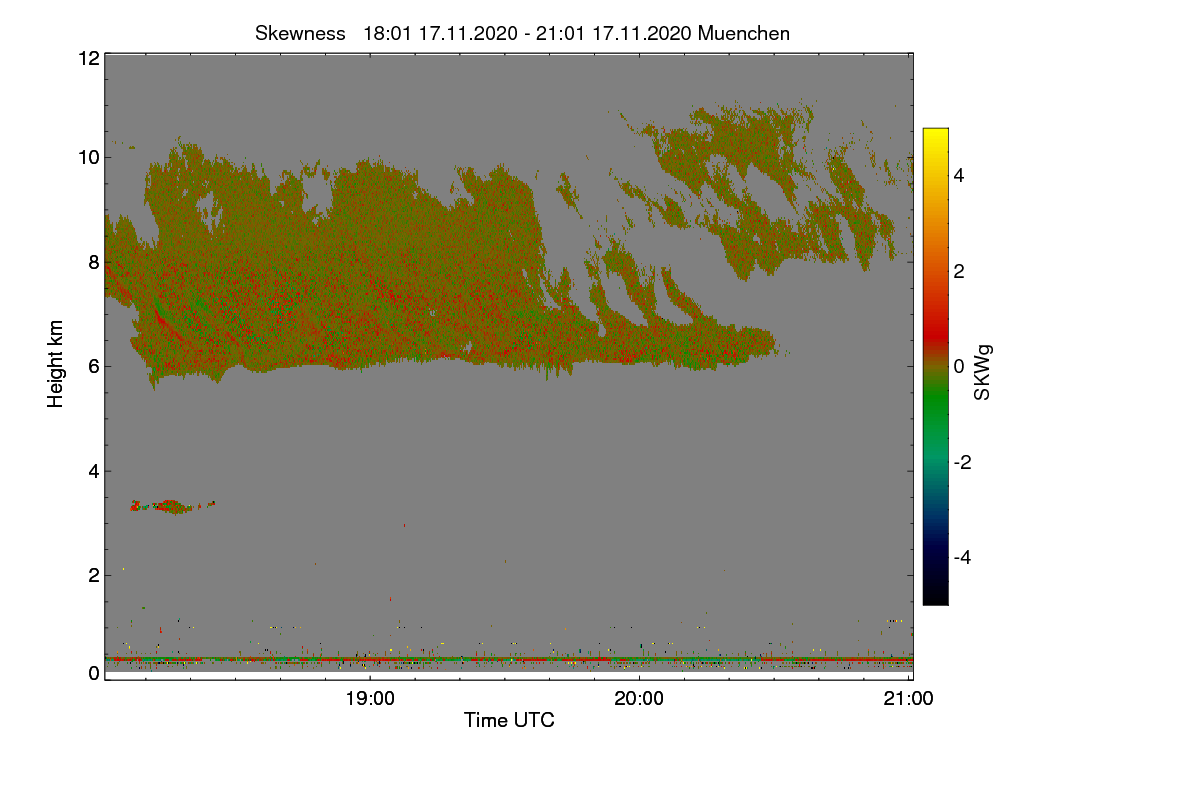Click the height tick label 0
This screenshot has height=800, width=1200.
(x=94, y=673)
